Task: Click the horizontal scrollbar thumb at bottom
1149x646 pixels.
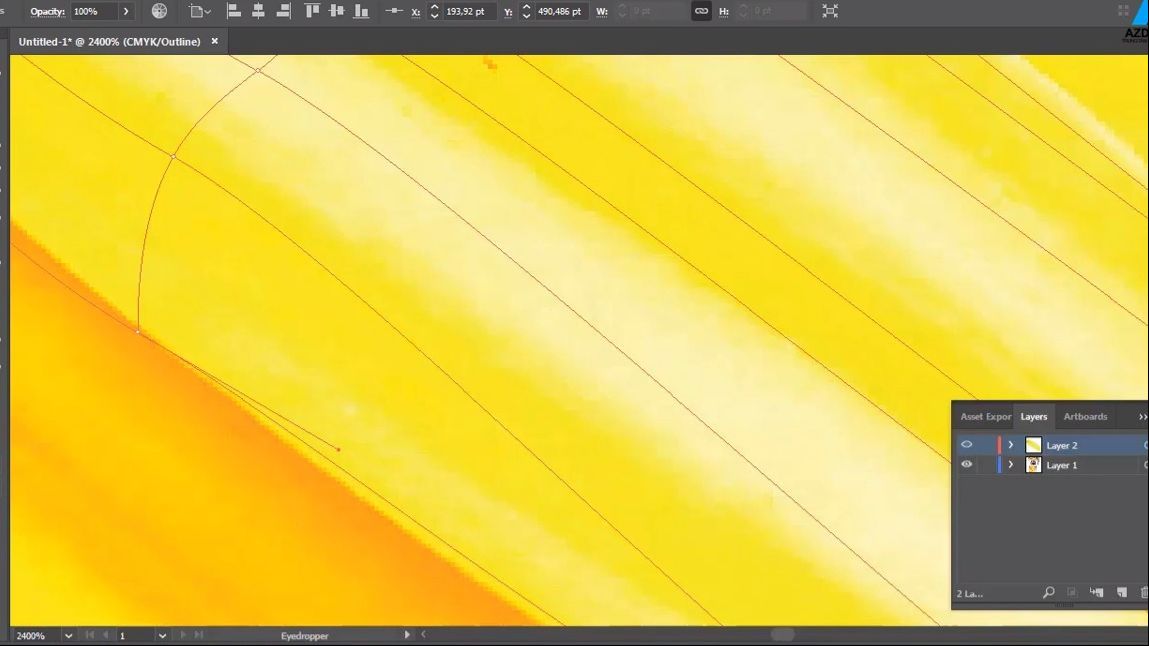Action: click(782, 634)
